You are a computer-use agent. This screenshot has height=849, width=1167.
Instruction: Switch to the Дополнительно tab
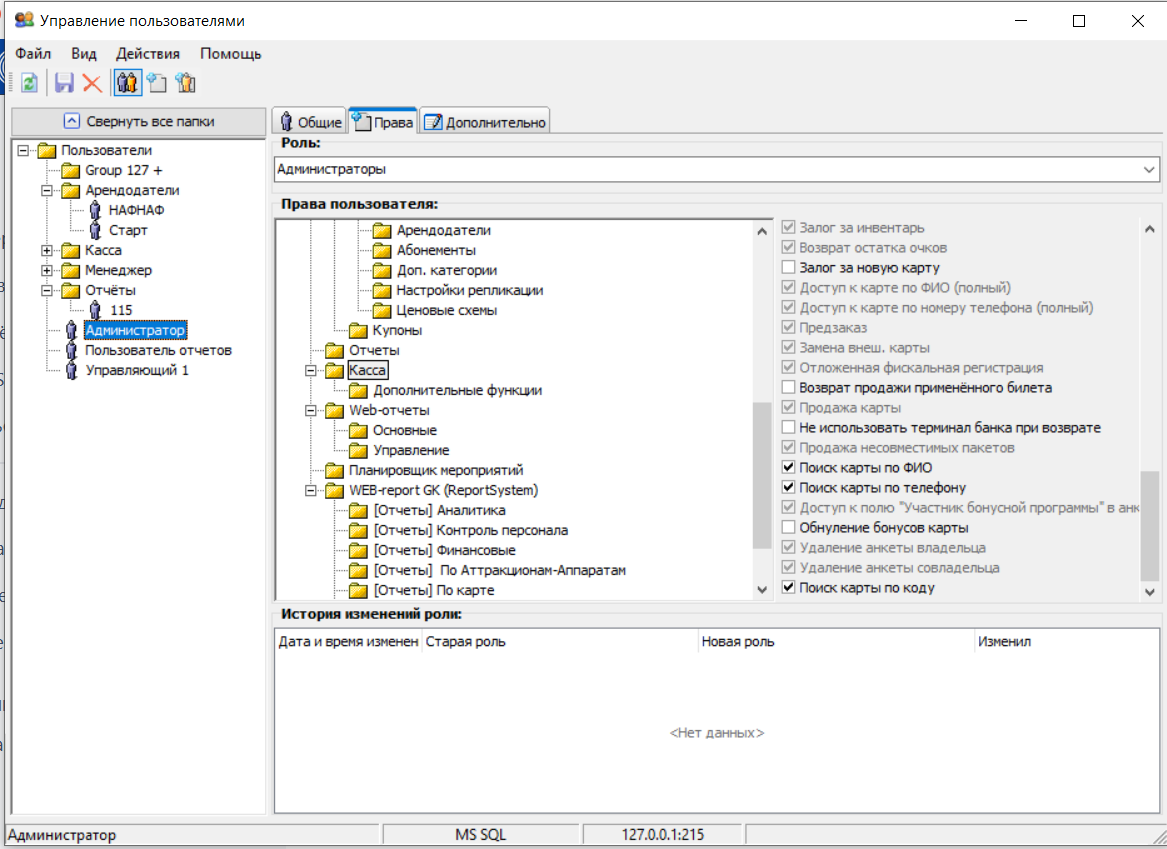coord(485,122)
